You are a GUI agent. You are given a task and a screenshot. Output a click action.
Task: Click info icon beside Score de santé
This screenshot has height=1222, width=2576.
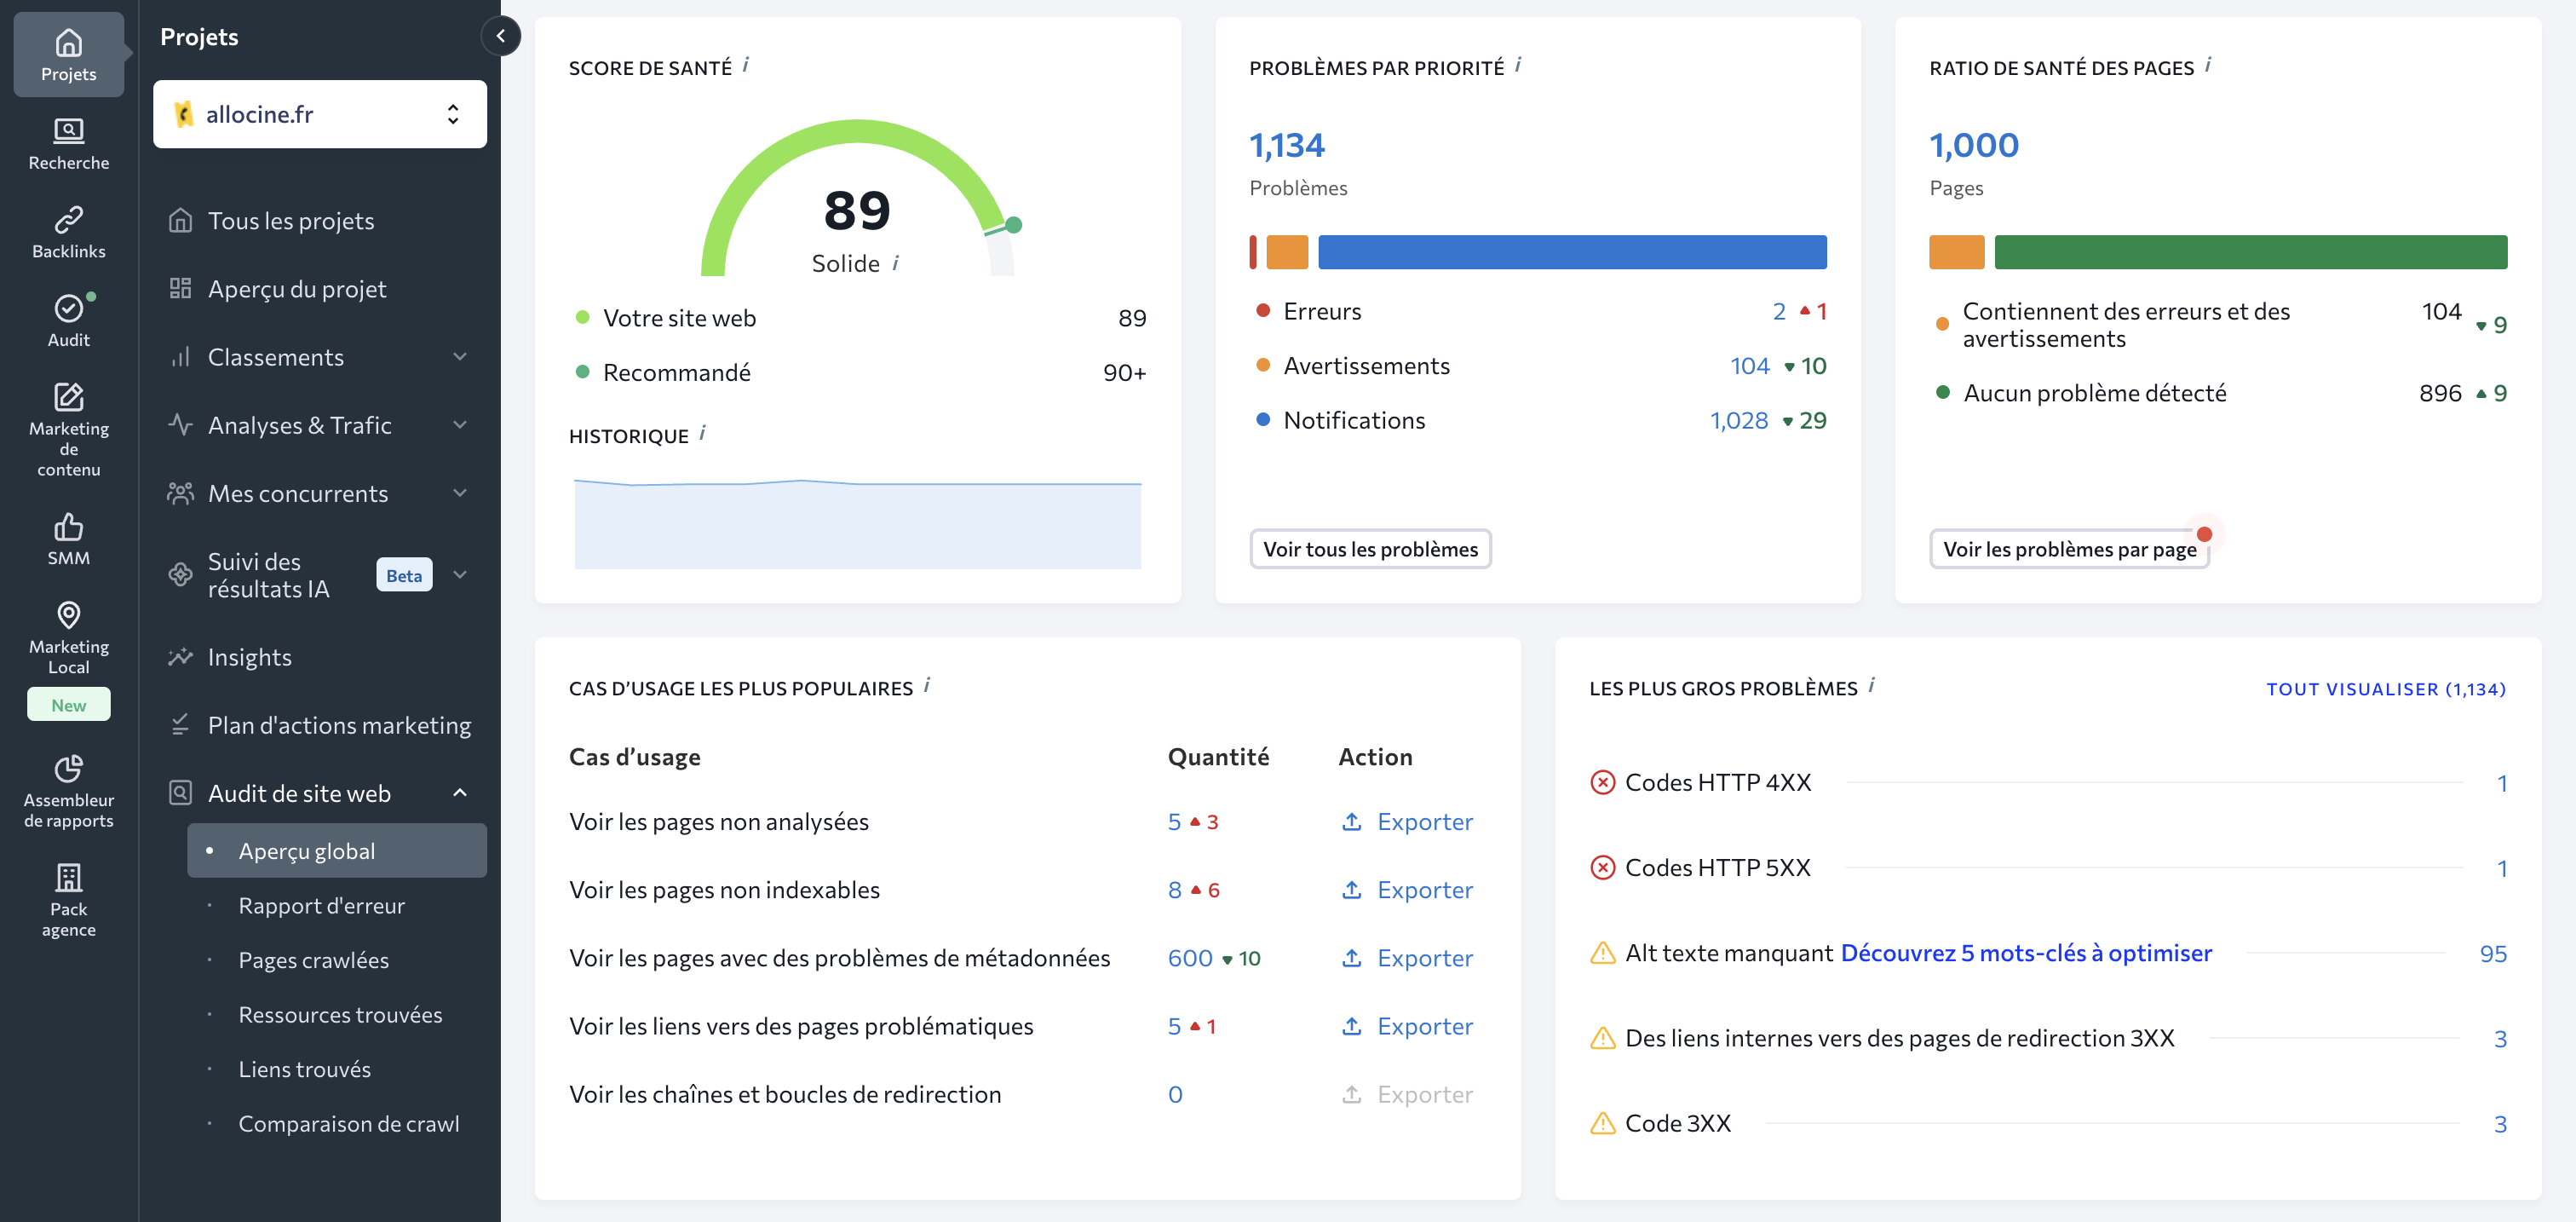coord(746,65)
